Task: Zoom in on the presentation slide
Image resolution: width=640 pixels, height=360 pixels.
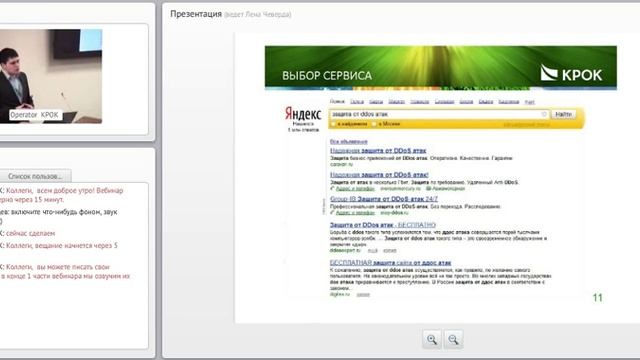Action: click(x=432, y=339)
